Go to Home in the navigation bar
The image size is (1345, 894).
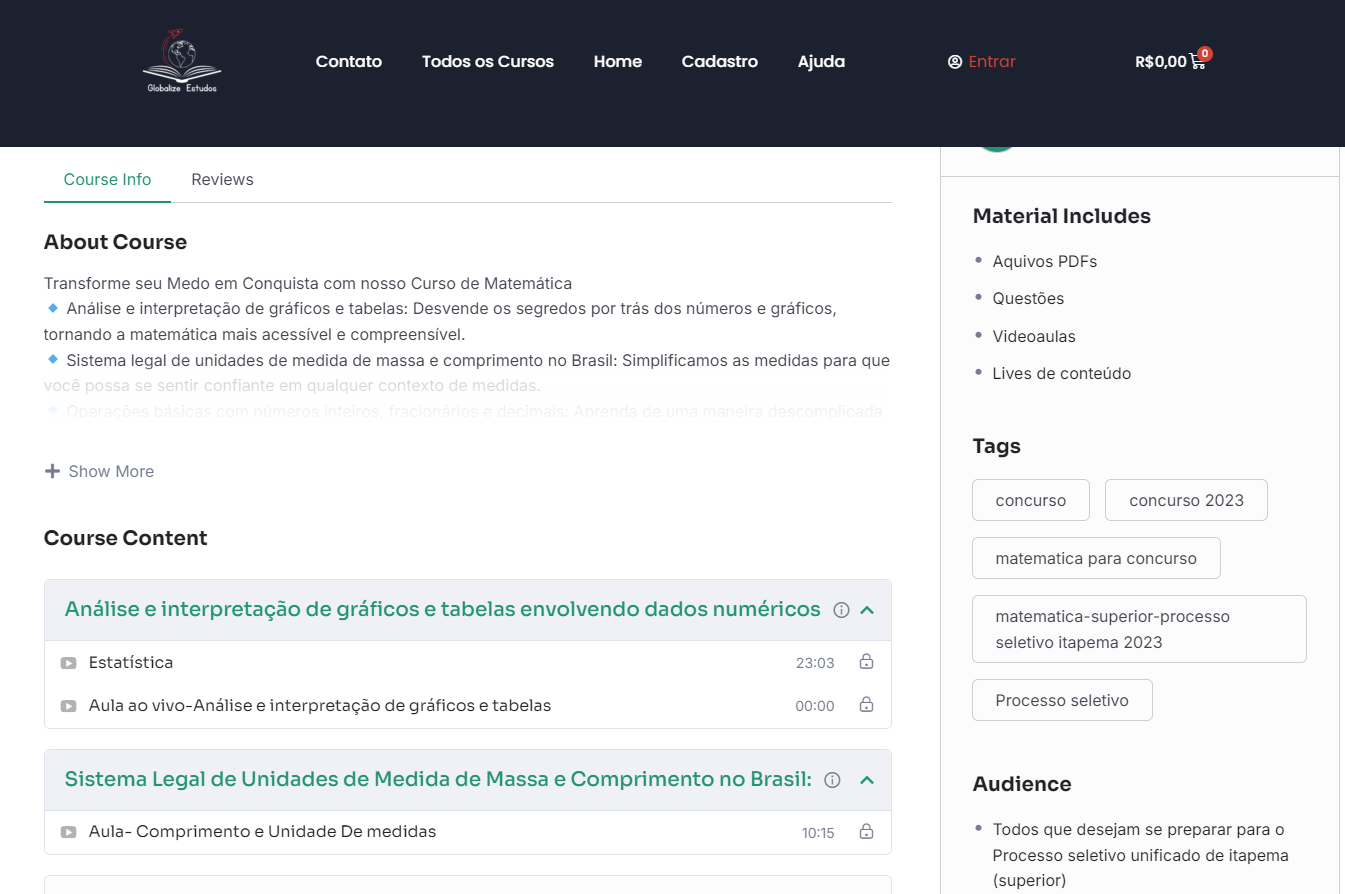(x=618, y=61)
